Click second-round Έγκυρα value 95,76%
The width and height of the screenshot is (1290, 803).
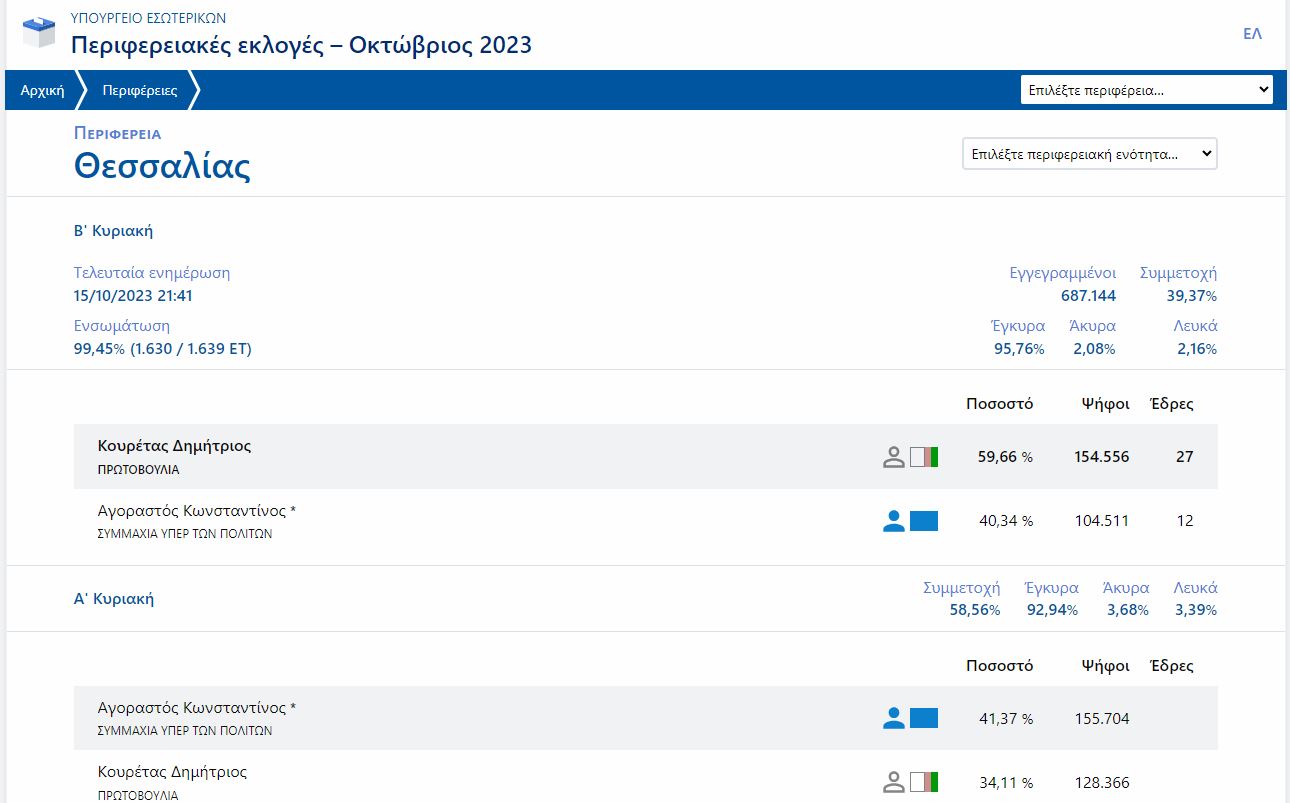[x=1019, y=349]
